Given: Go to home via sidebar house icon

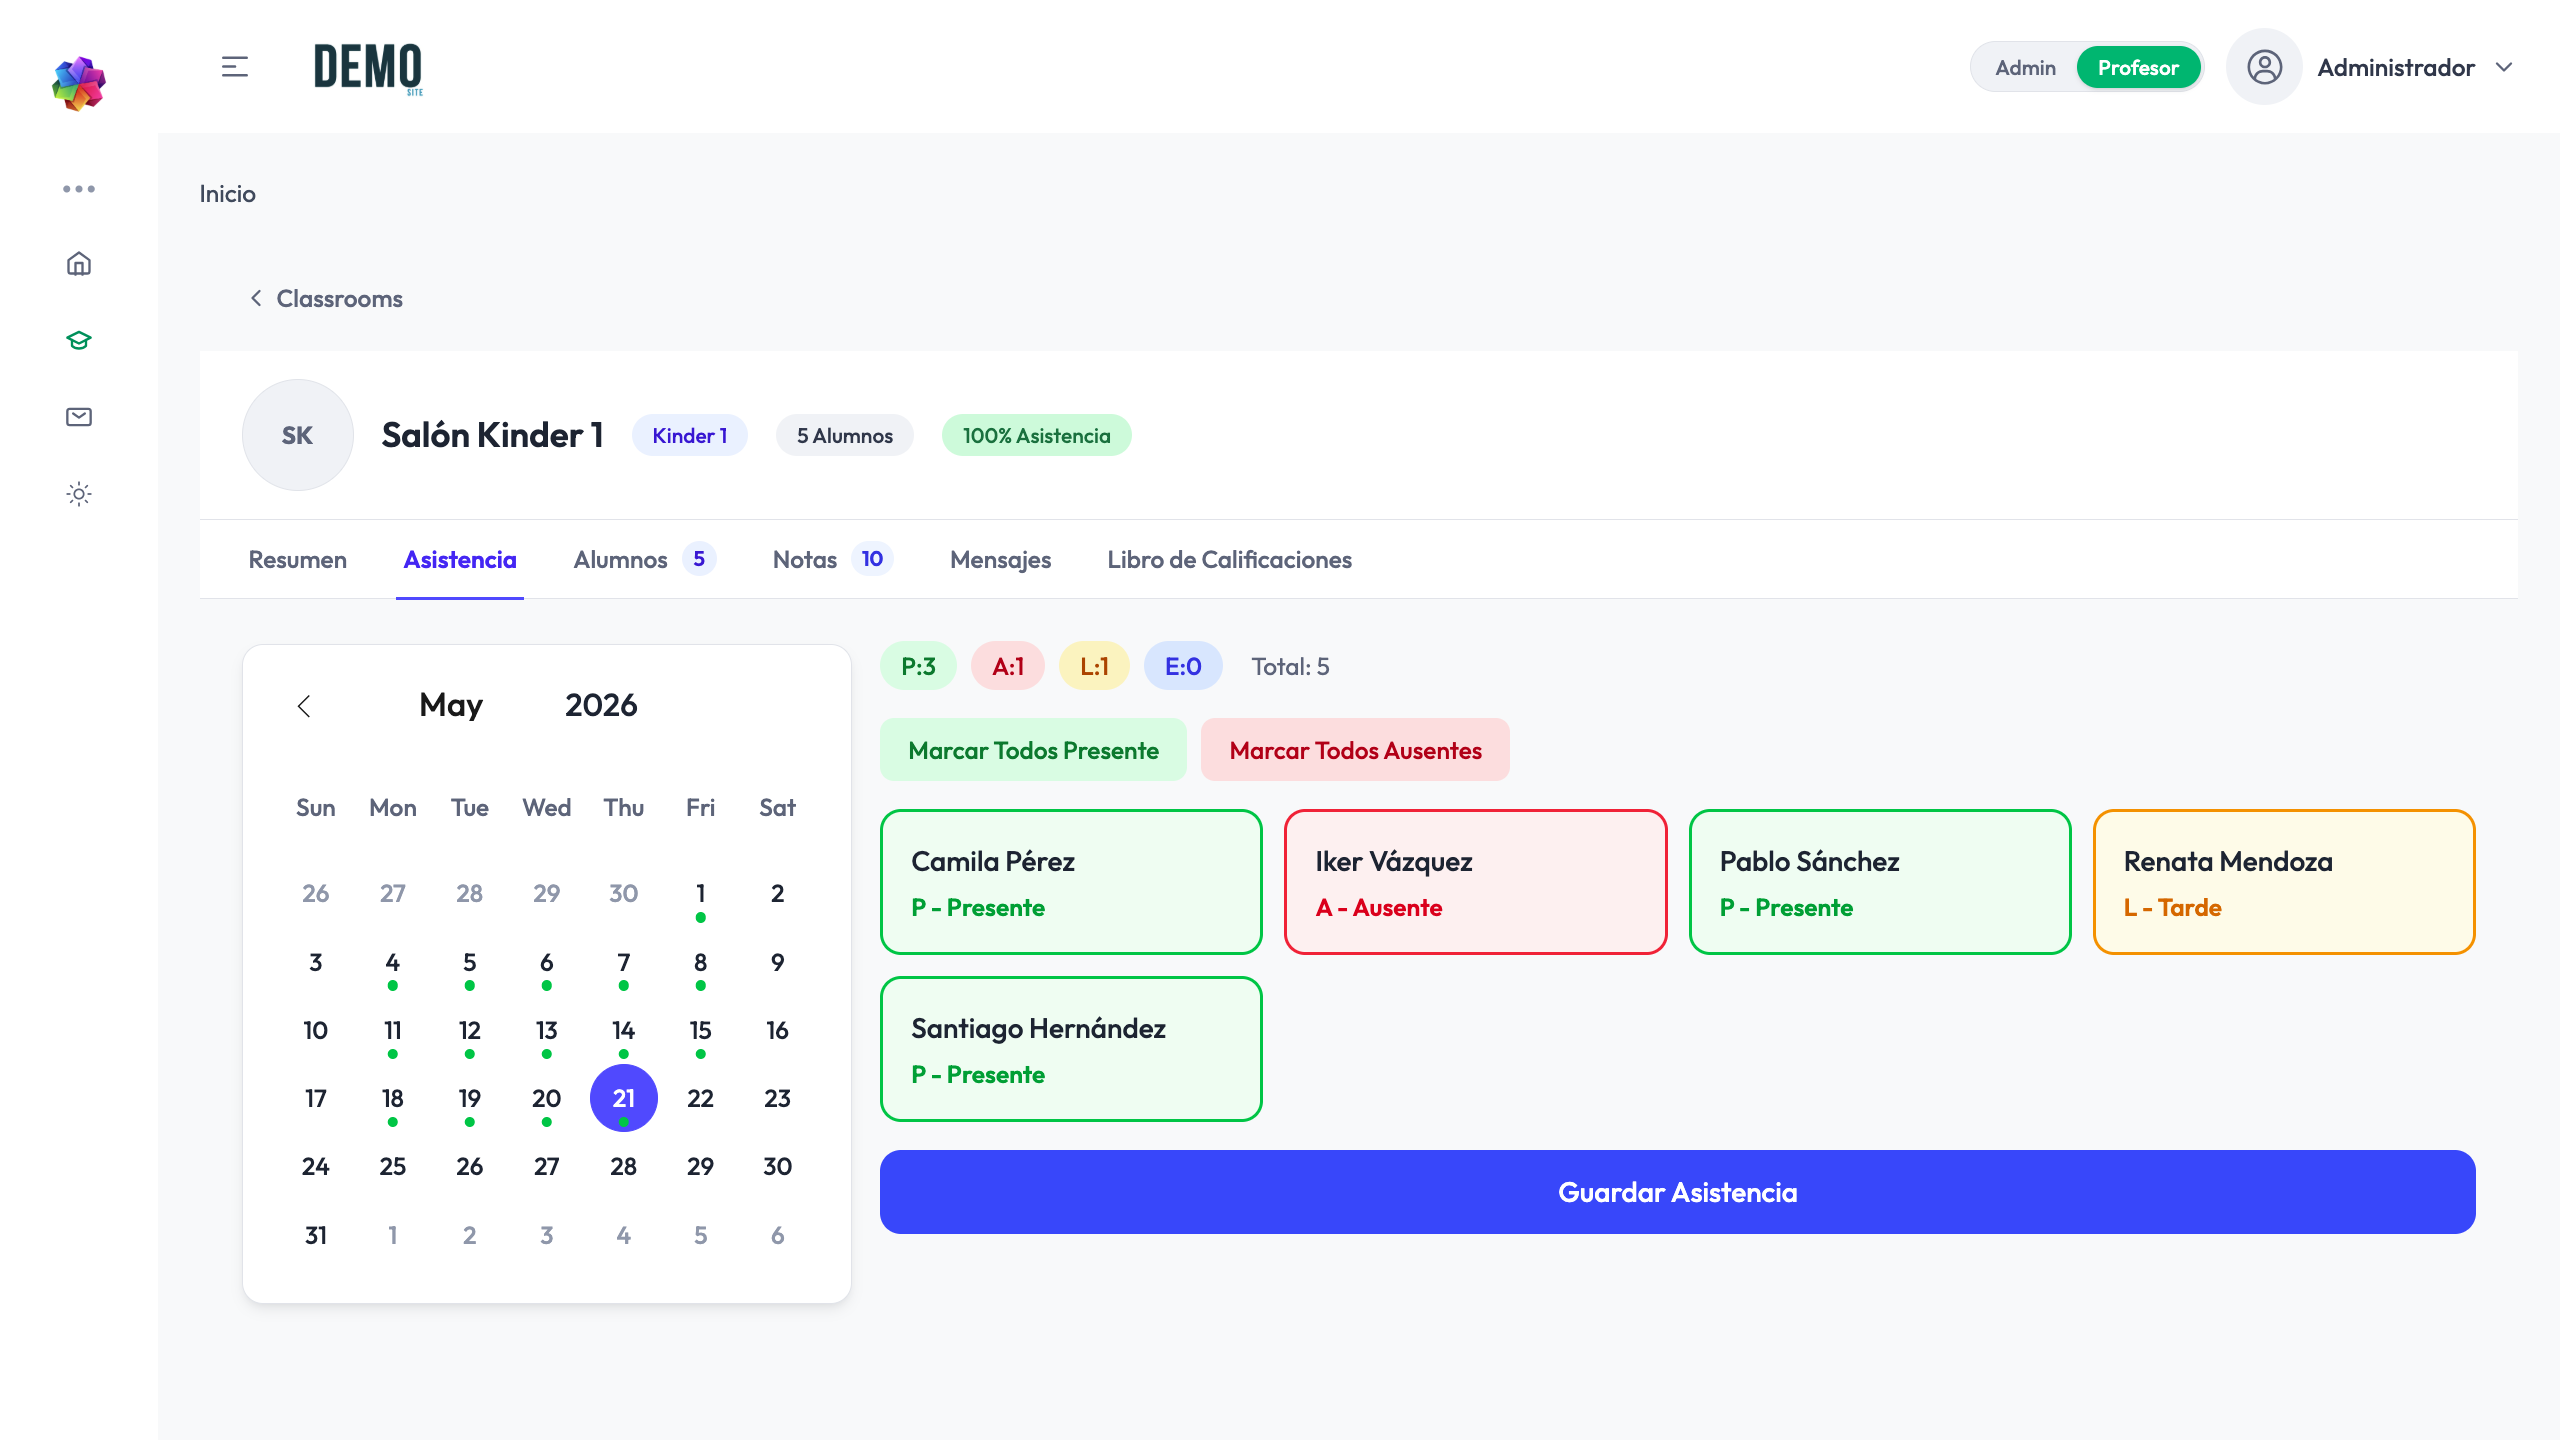Looking at the screenshot, I should tap(79, 264).
